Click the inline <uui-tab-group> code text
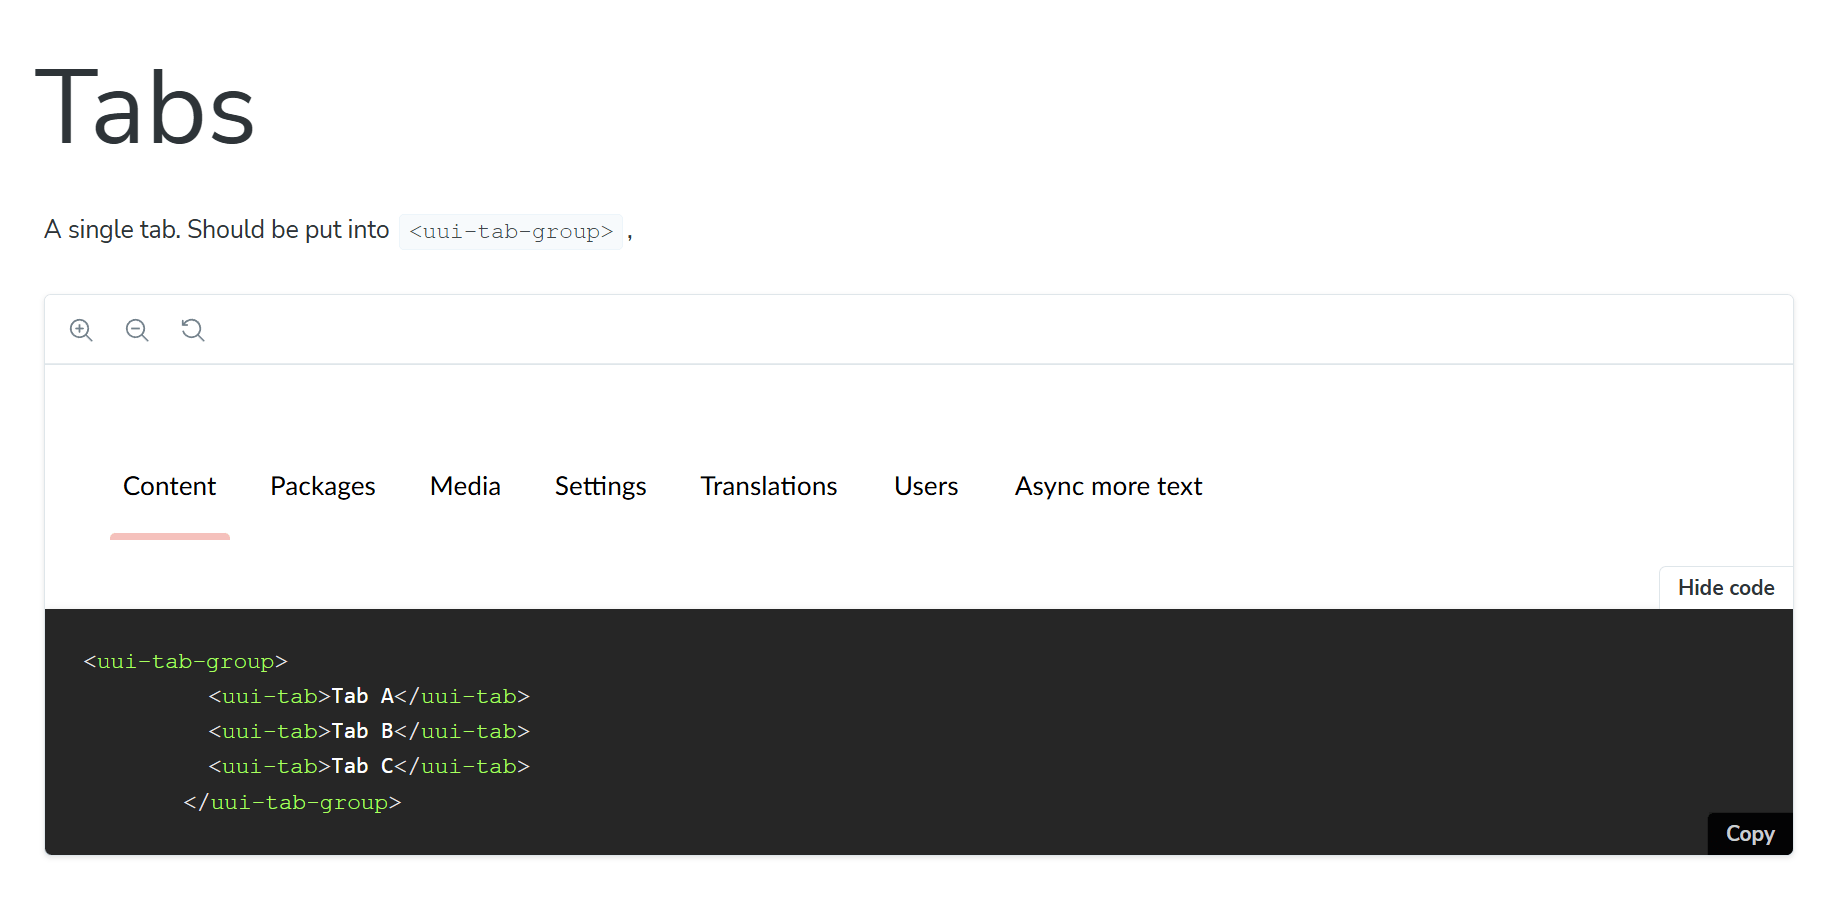 tap(511, 232)
